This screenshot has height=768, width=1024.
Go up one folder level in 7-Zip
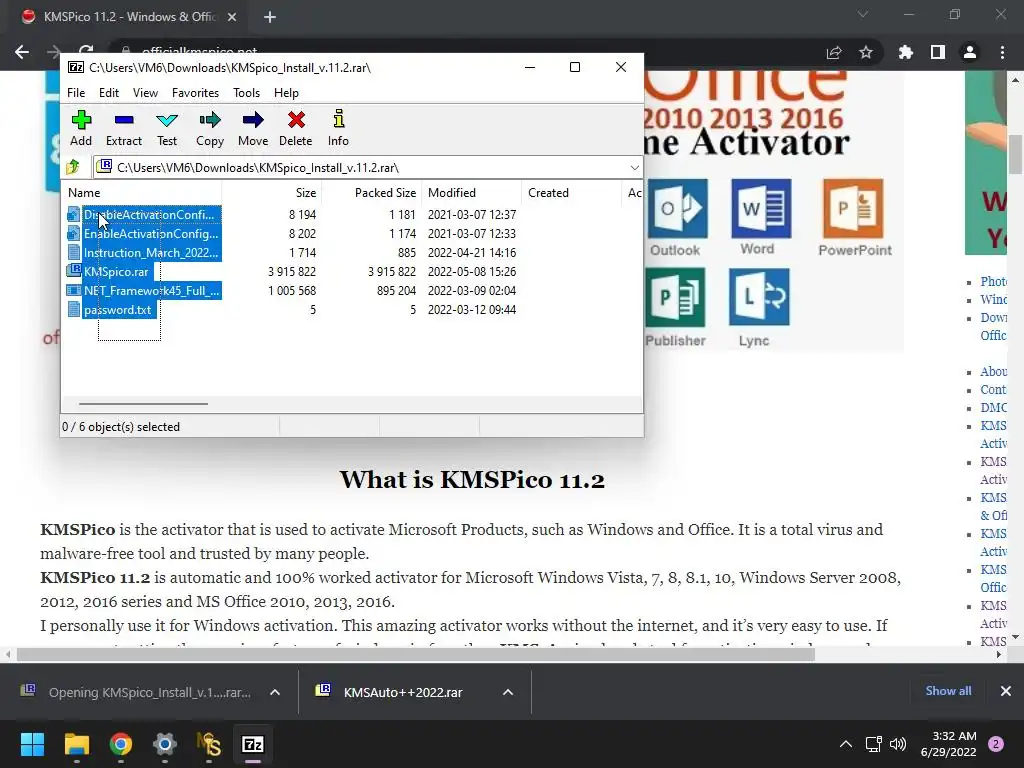(73, 167)
